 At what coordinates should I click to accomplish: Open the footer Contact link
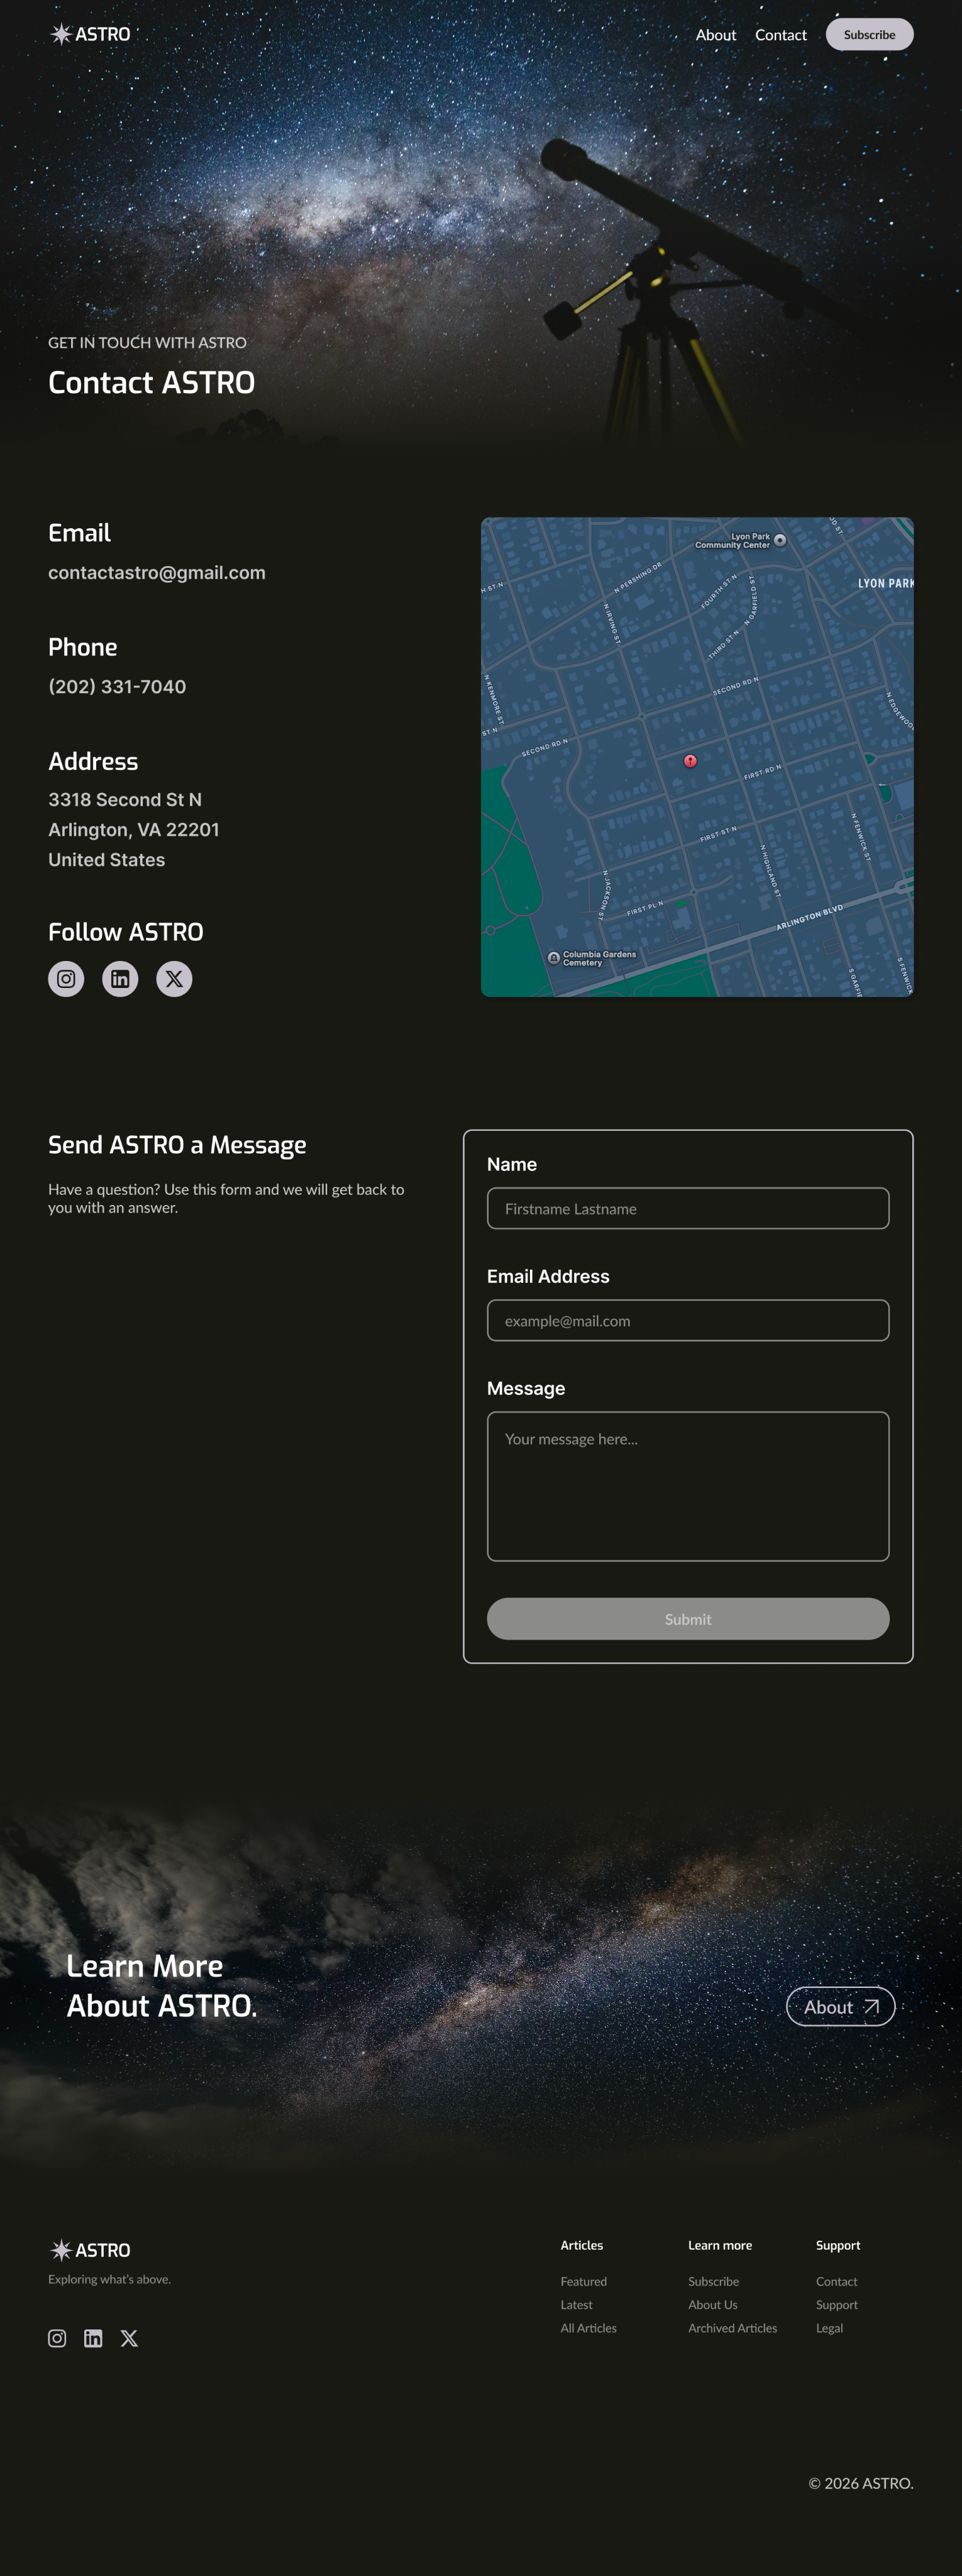pyautogui.click(x=837, y=2282)
